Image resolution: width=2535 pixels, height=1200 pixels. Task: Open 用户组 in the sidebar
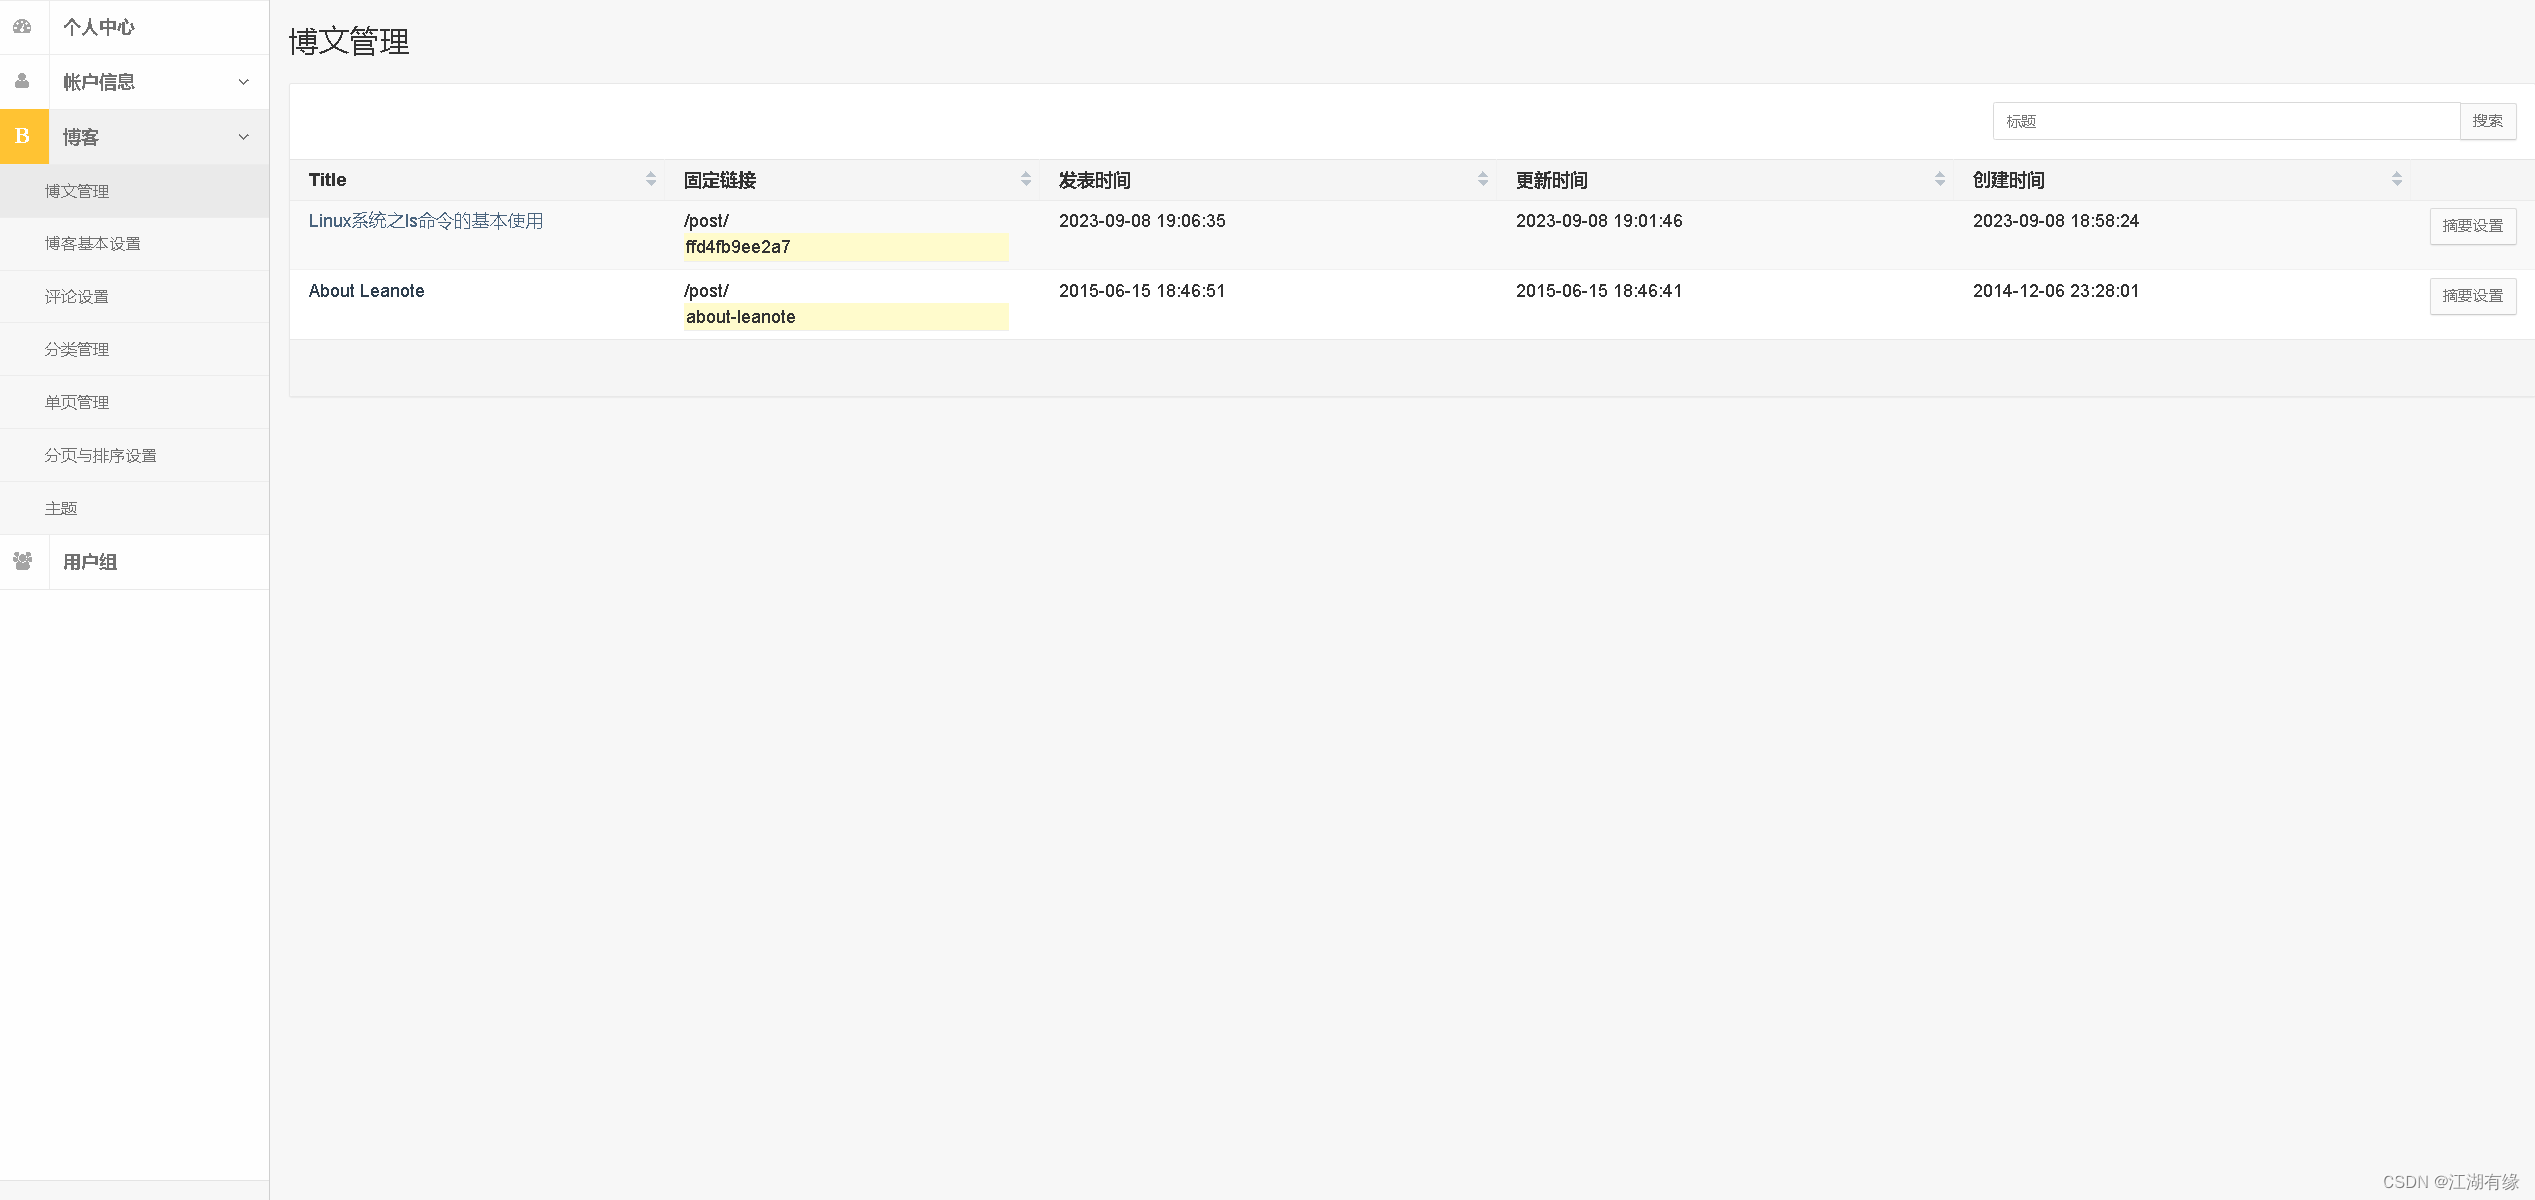(134, 562)
